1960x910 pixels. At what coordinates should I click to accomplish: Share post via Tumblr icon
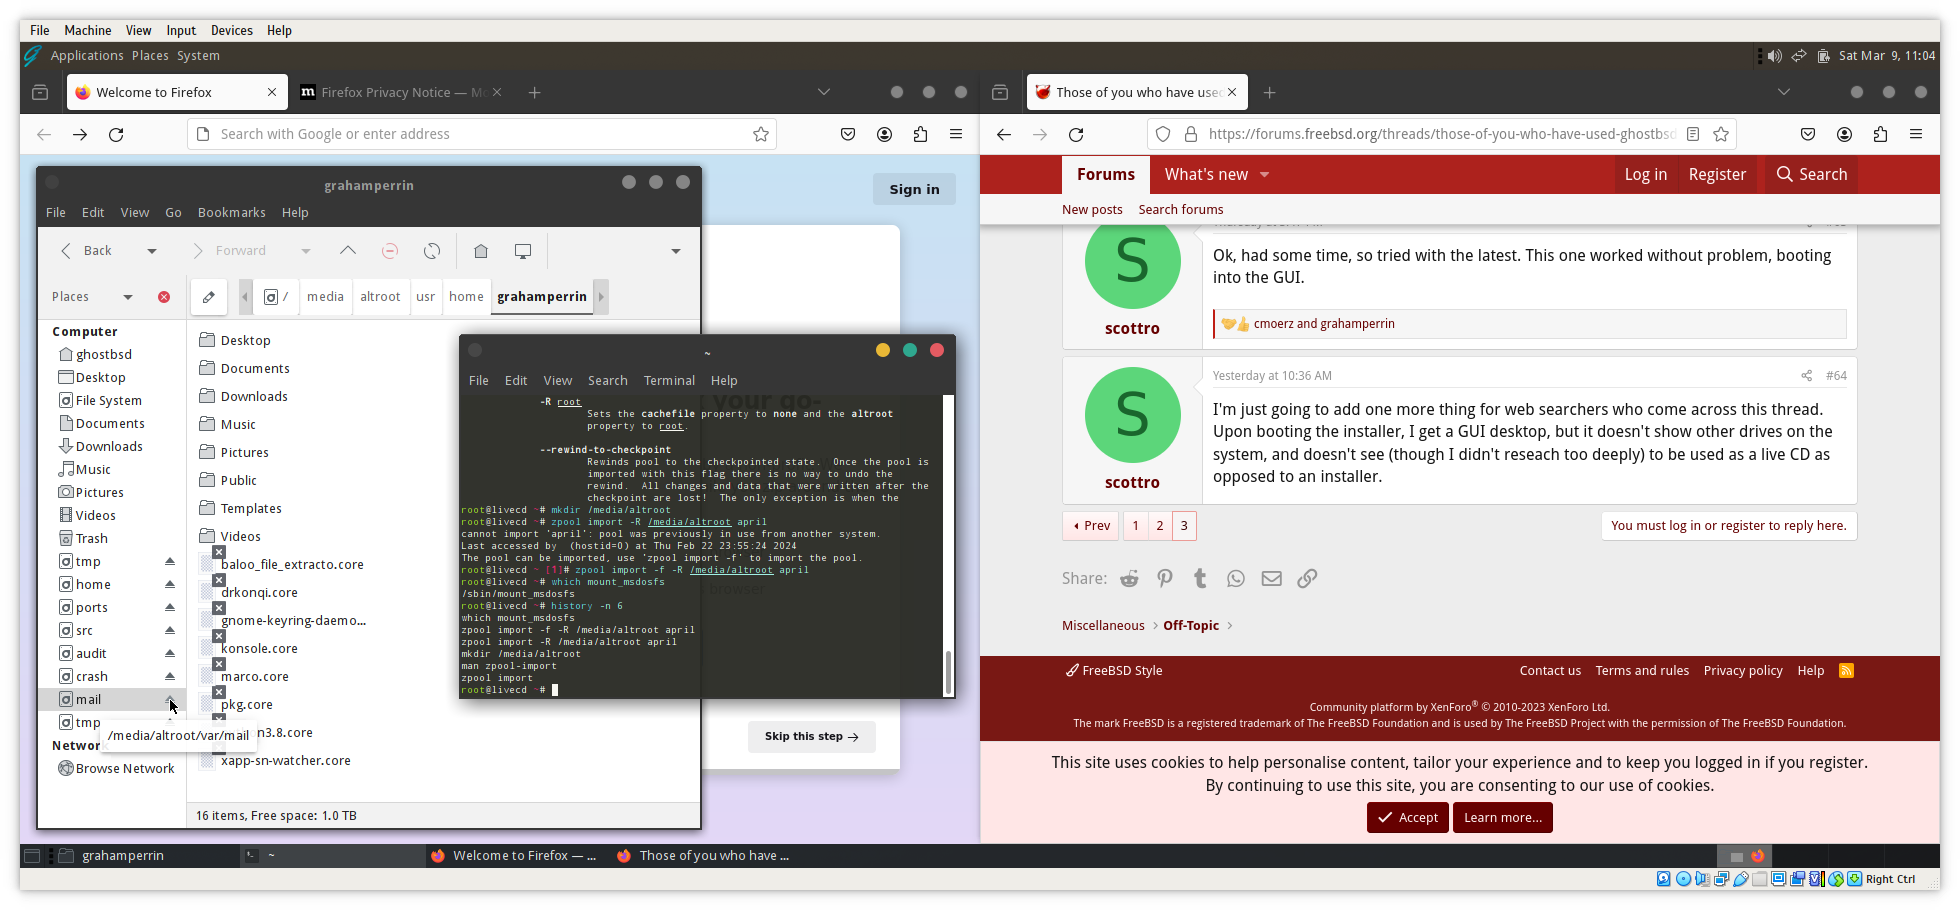point(1200,579)
